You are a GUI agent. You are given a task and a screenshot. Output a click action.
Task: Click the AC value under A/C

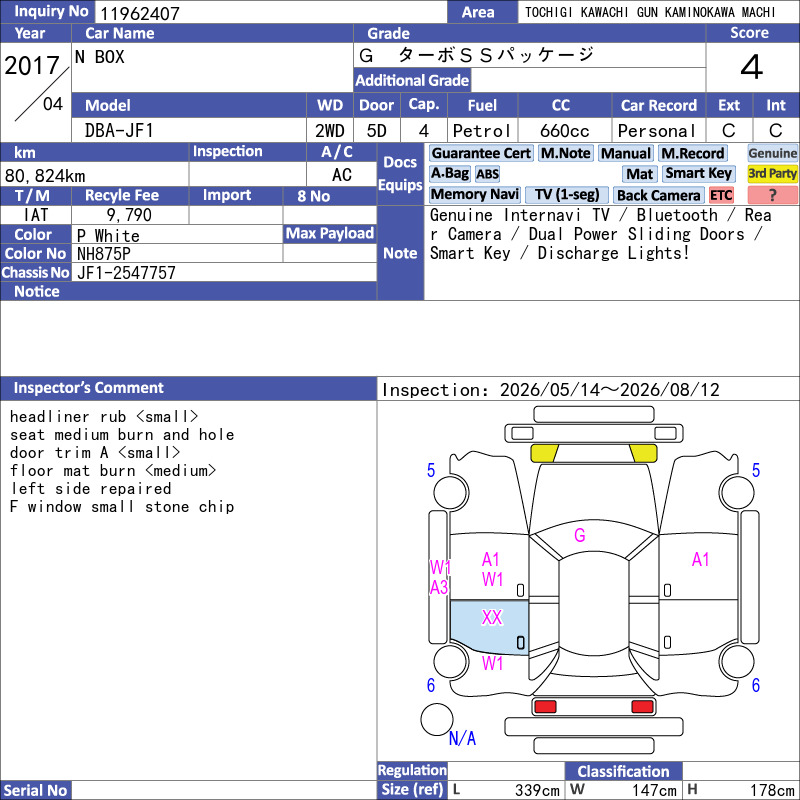pyautogui.click(x=342, y=176)
